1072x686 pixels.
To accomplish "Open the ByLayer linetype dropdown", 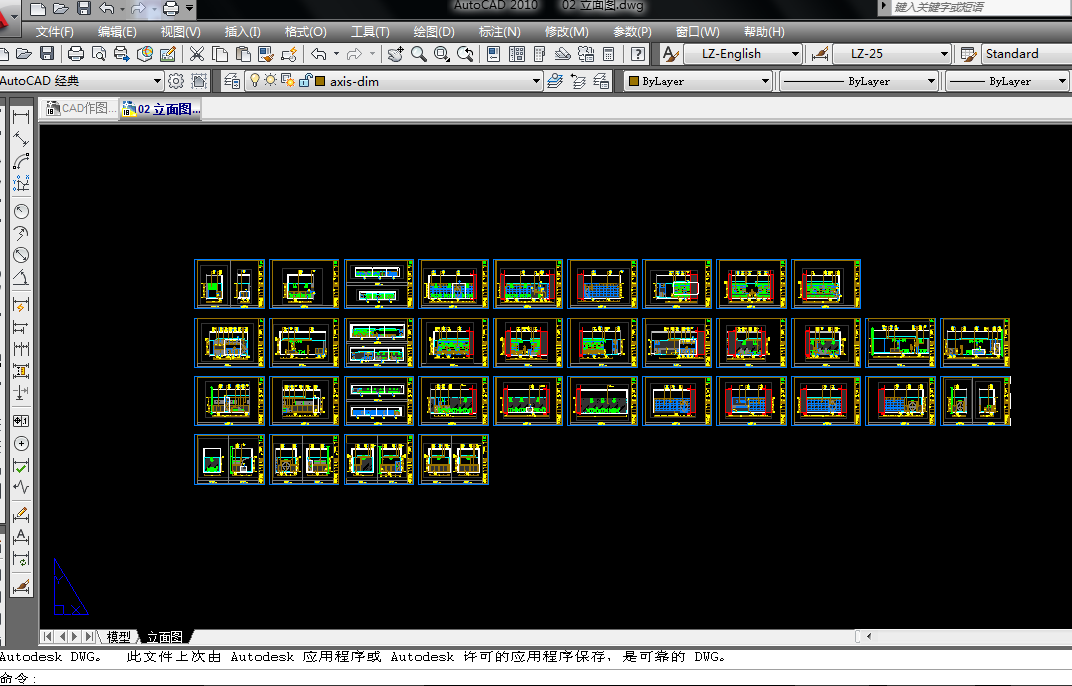I will [x=859, y=81].
